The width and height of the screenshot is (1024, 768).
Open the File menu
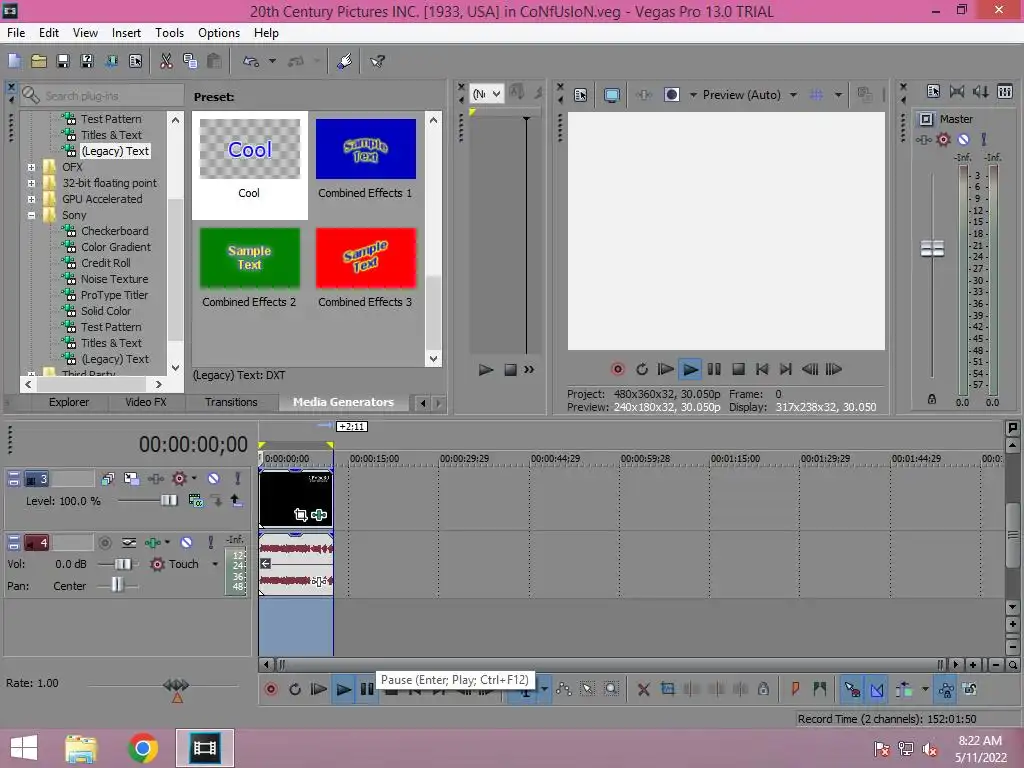(16, 33)
